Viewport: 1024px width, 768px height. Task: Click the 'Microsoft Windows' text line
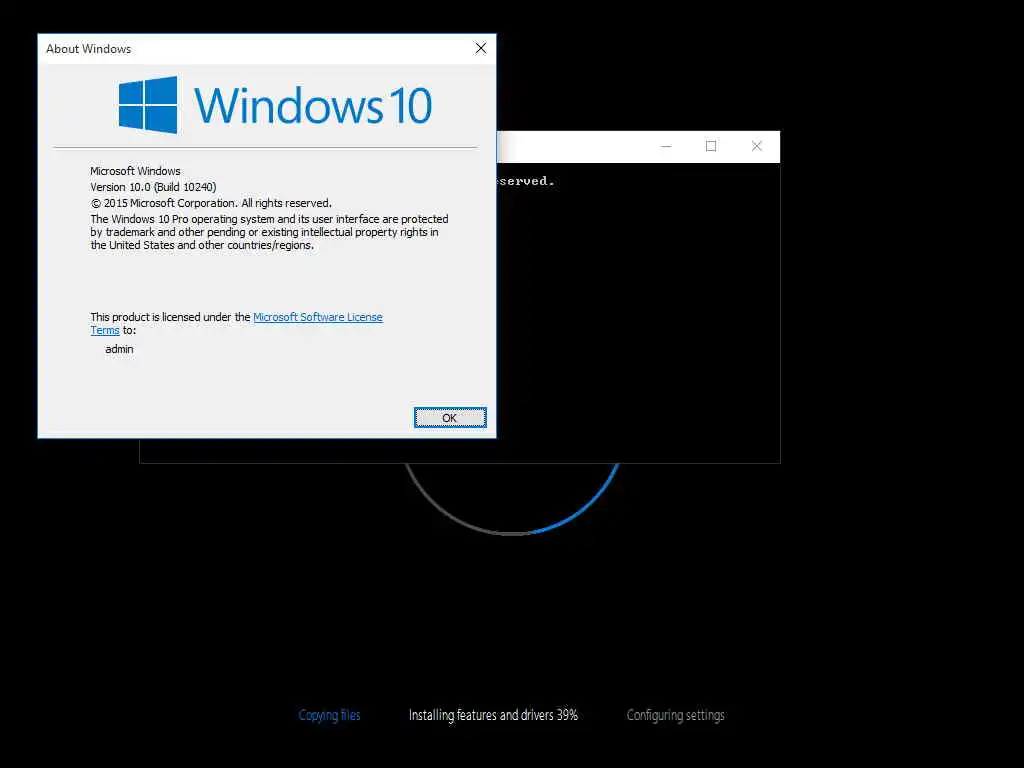(135, 171)
